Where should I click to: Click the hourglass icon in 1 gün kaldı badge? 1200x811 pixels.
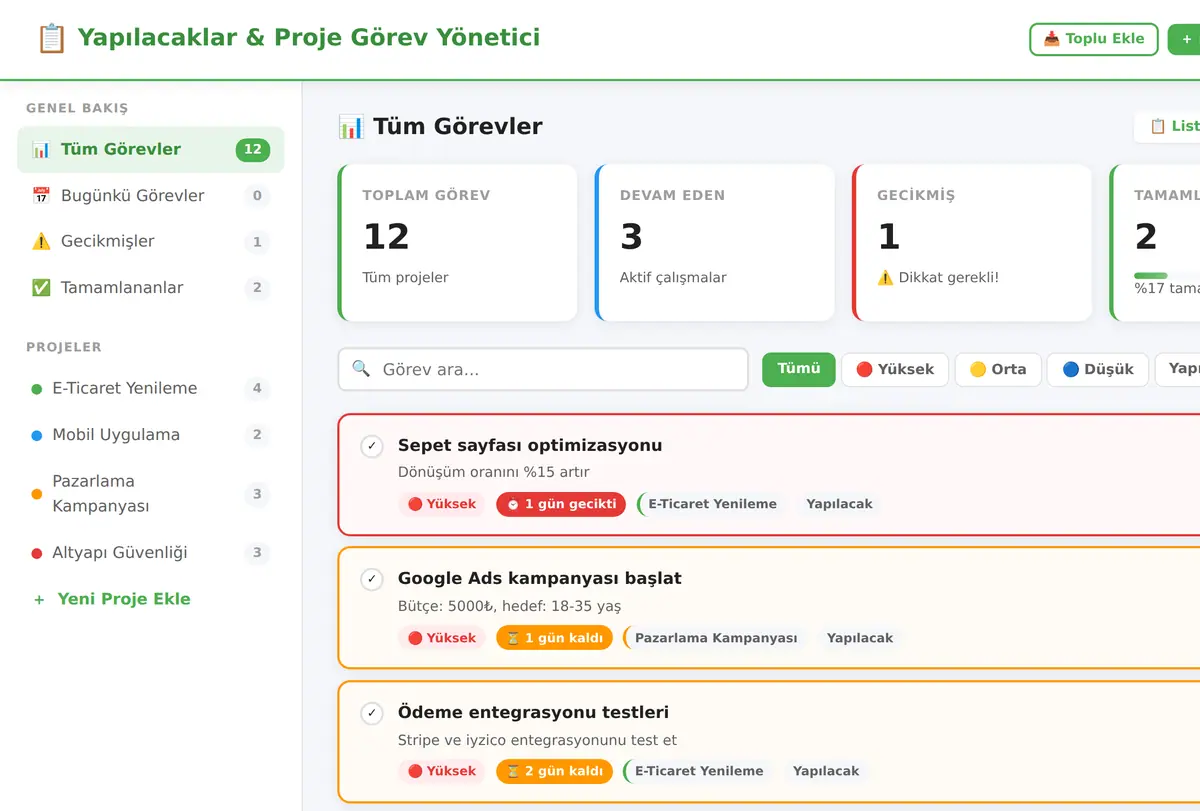coord(513,638)
